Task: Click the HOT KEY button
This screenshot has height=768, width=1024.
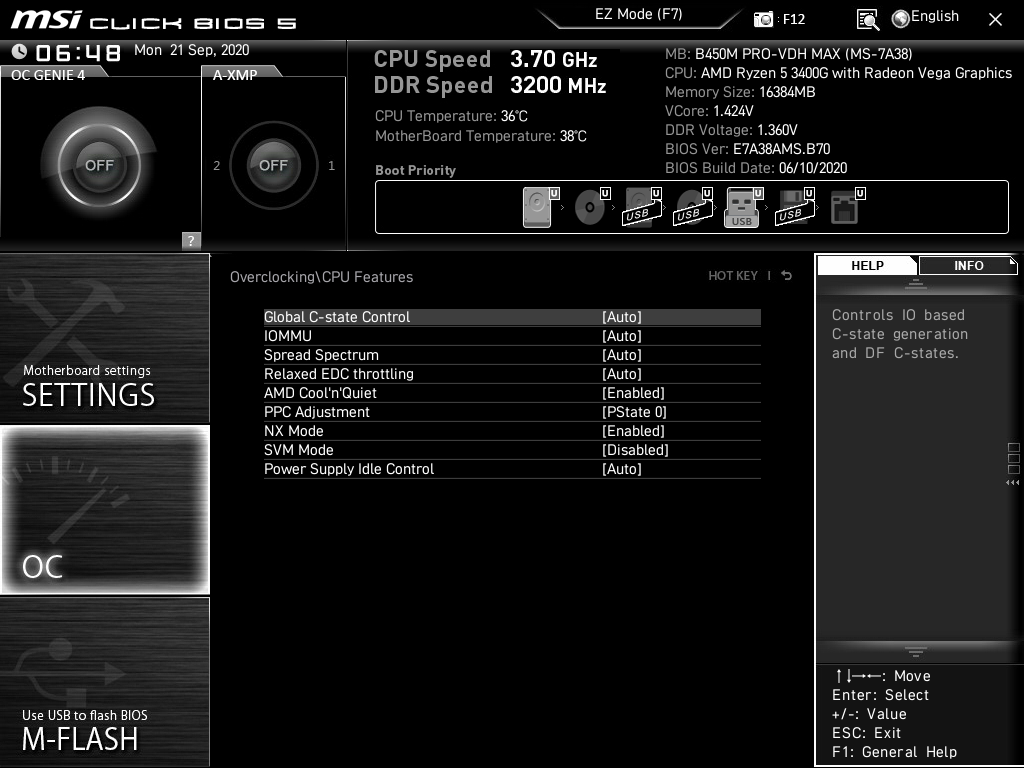Action: 733,276
